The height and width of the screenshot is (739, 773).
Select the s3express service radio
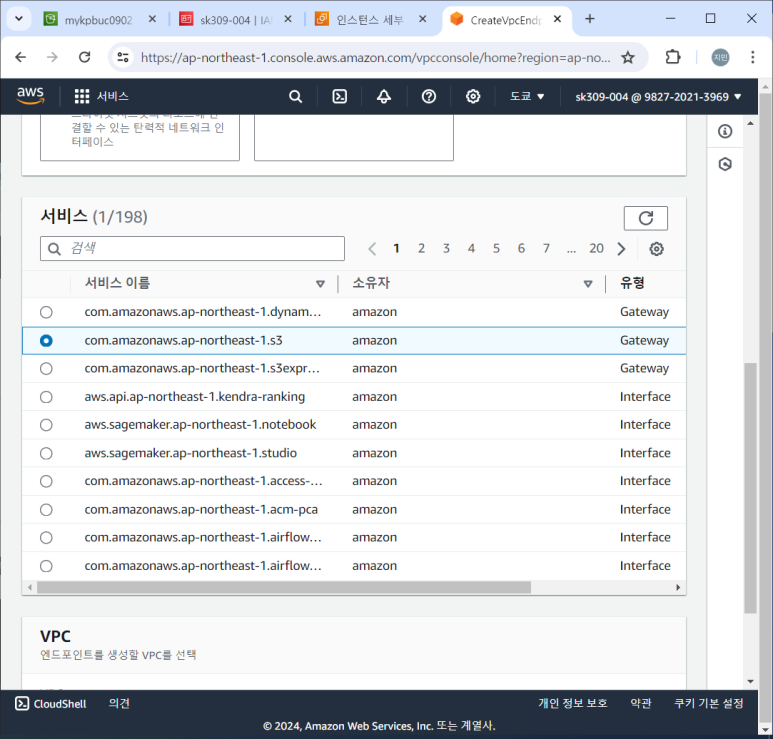tap(46, 369)
